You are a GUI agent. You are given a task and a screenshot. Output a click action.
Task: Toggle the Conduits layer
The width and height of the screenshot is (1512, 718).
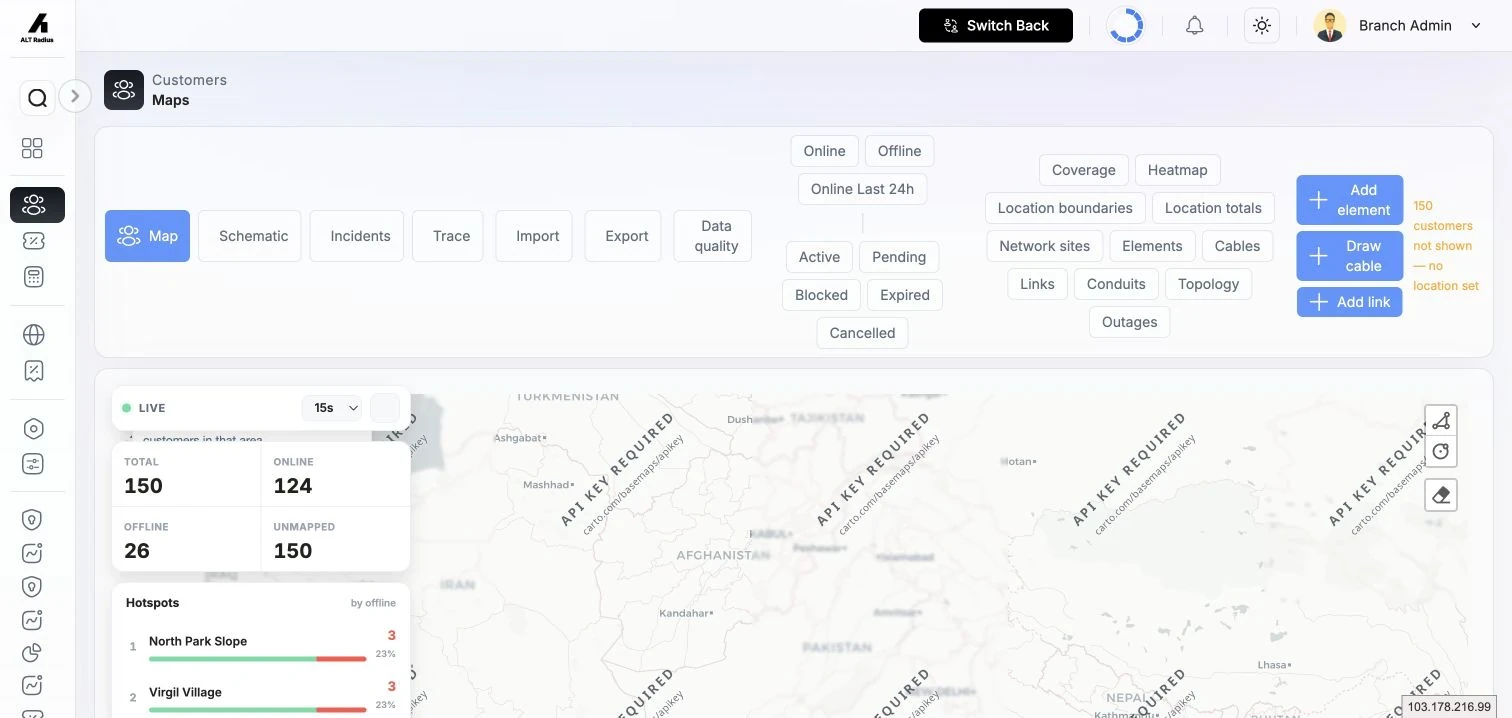[1116, 284]
